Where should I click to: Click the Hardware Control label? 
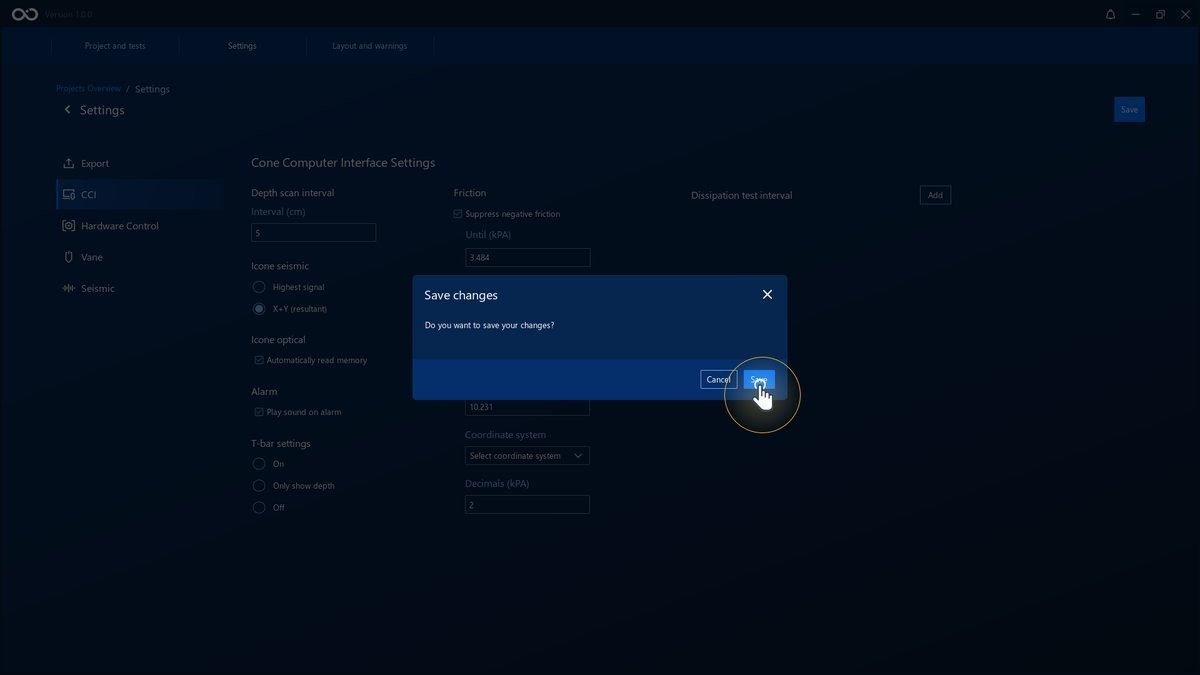tap(120, 226)
